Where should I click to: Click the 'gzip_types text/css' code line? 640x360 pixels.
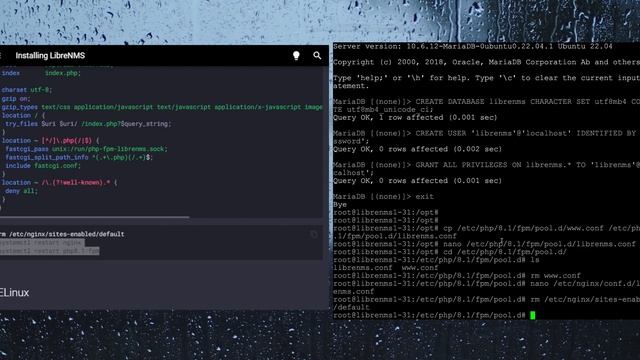(x=162, y=107)
